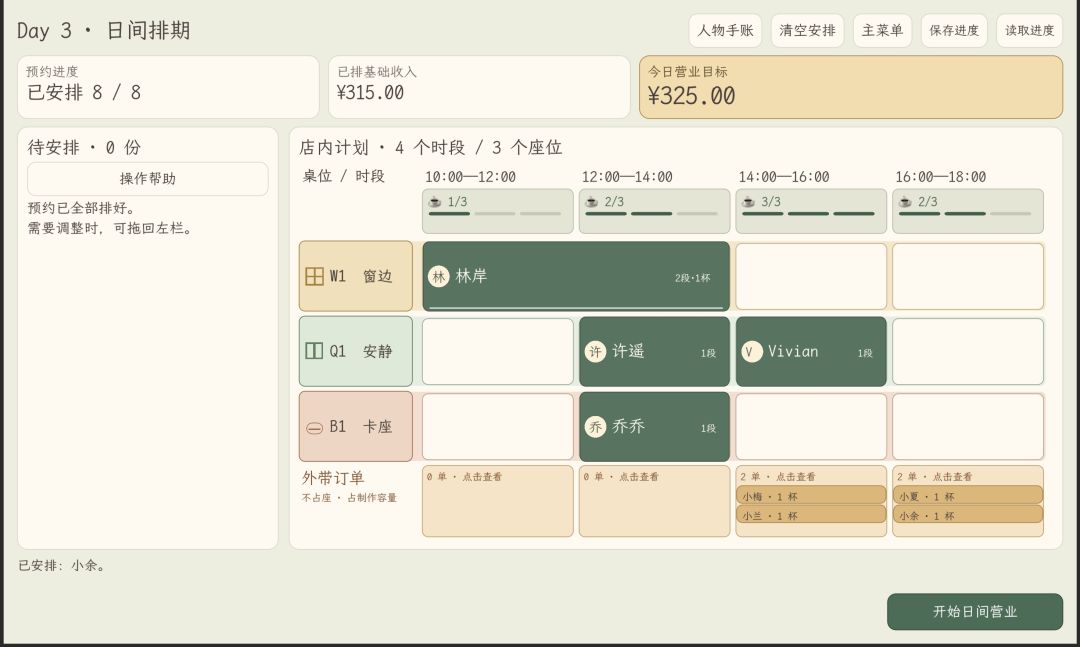Screen dimensions: 1080x647
Task: Click the W1 window seat grid icon
Action: [314, 276]
